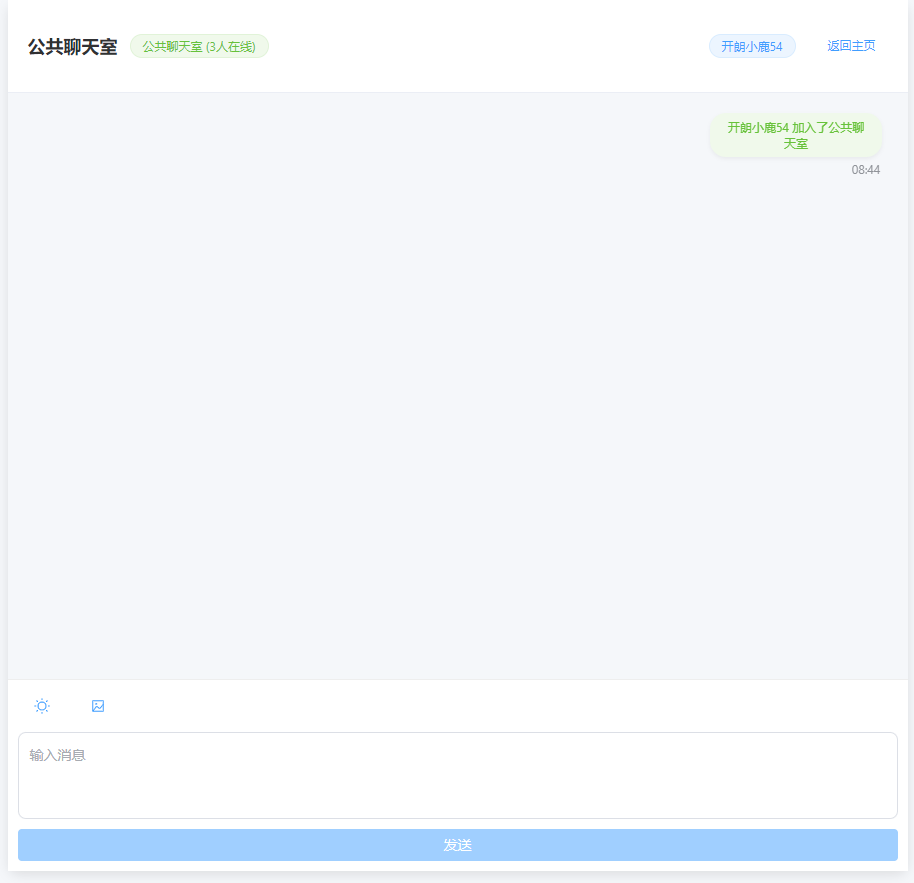Viewport: 914px width, 883px height.
Task: Click the 08:44 message timestamp
Action: tap(865, 170)
